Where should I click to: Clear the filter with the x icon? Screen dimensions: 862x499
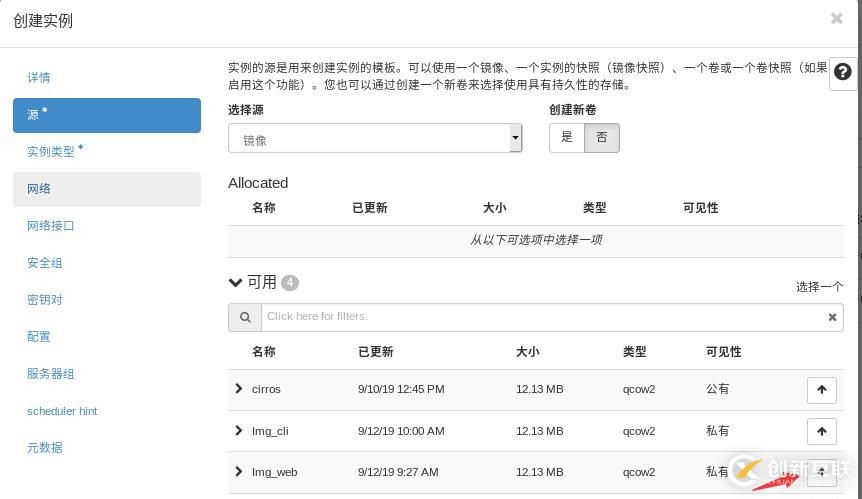(832, 317)
